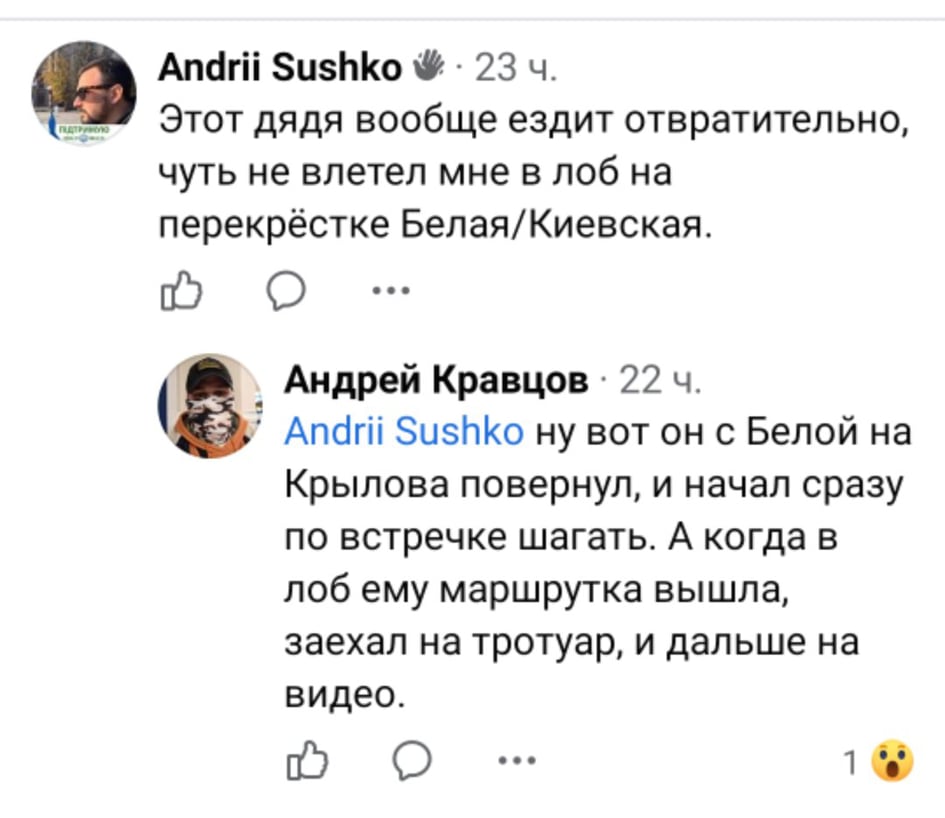Reply to Andrii Sushko's comment via bubble icon

click(x=286, y=293)
